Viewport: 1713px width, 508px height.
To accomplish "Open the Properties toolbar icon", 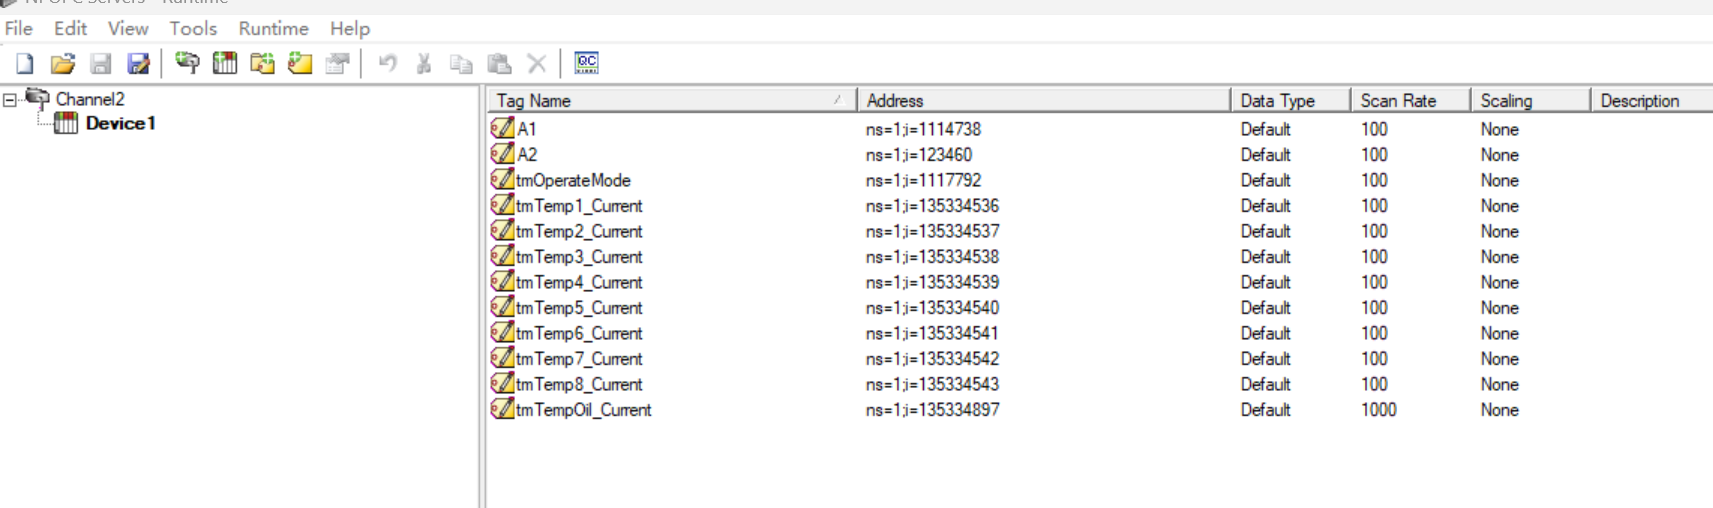I will 338,63.
